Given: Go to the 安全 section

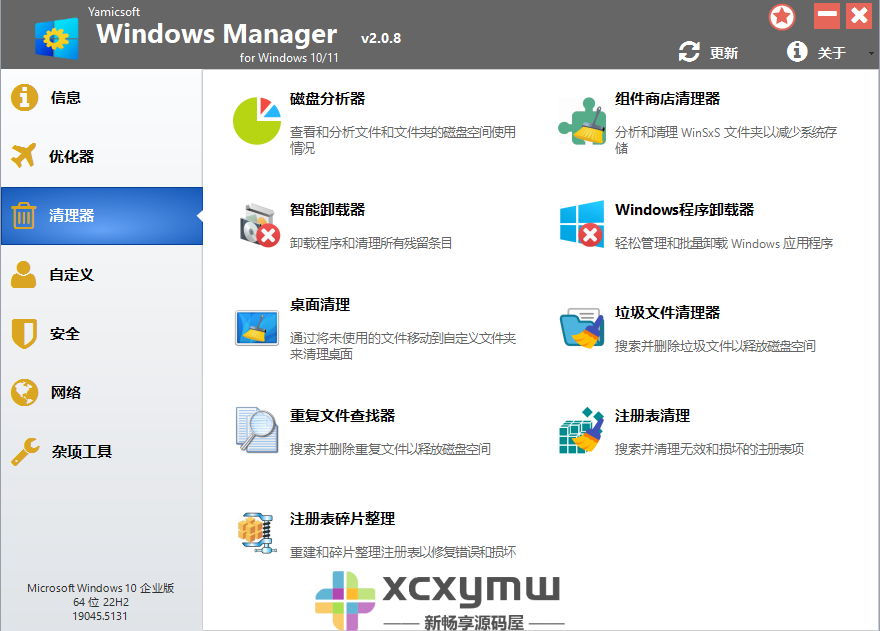Looking at the screenshot, I should [x=102, y=333].
